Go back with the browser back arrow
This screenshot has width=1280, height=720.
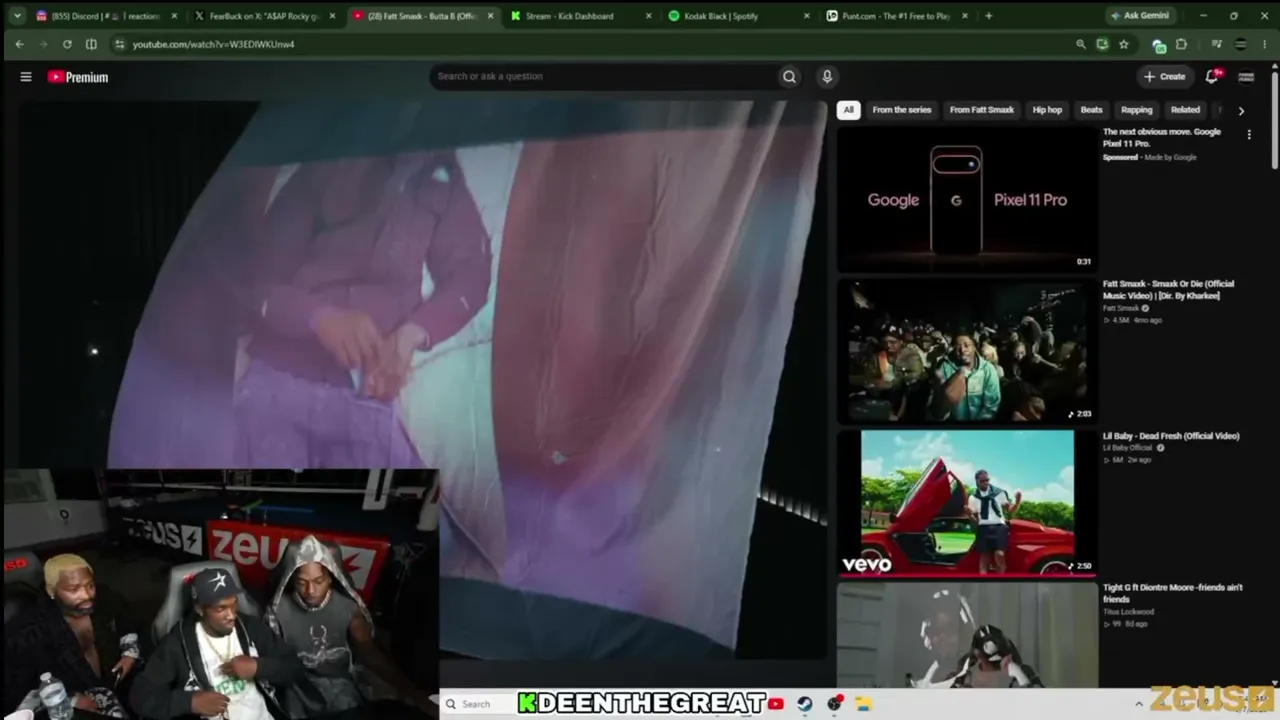[x=19, y=44]
